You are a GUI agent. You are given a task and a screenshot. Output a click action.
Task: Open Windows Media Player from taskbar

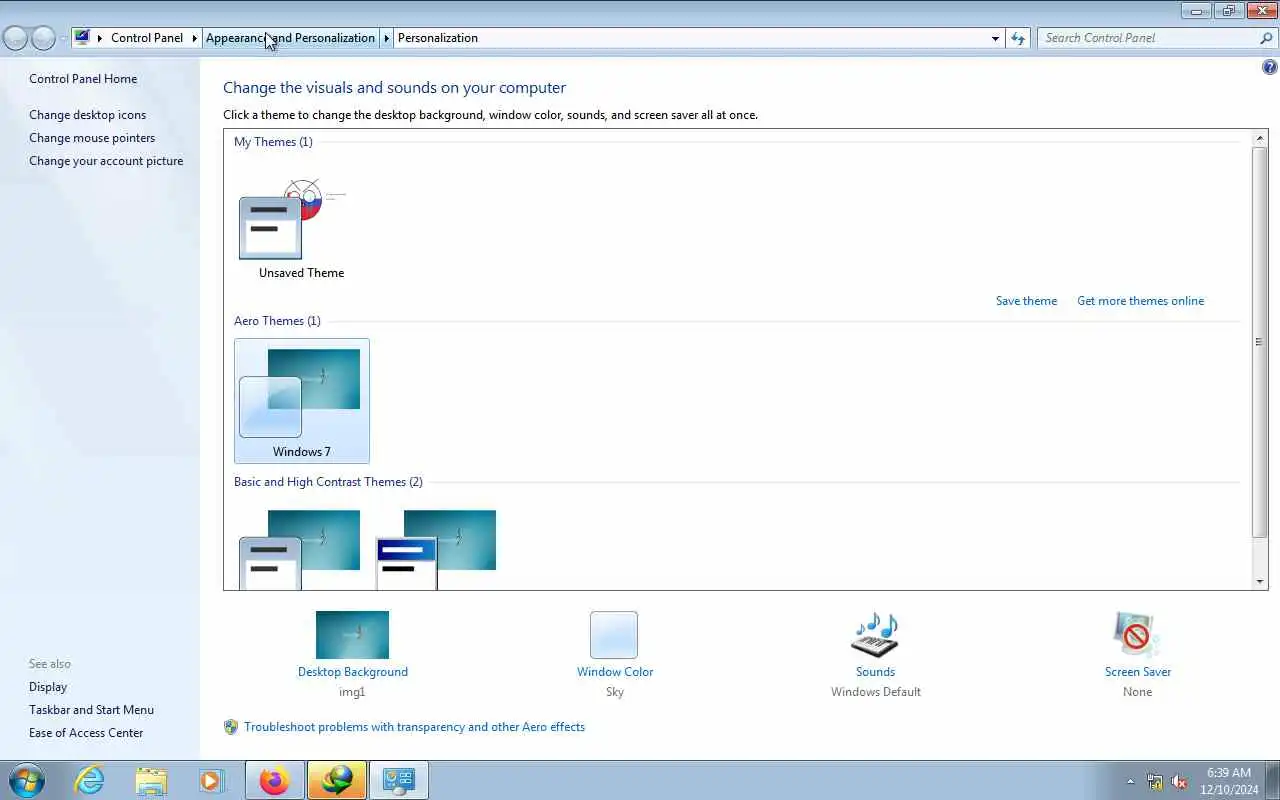pos(211,780)
